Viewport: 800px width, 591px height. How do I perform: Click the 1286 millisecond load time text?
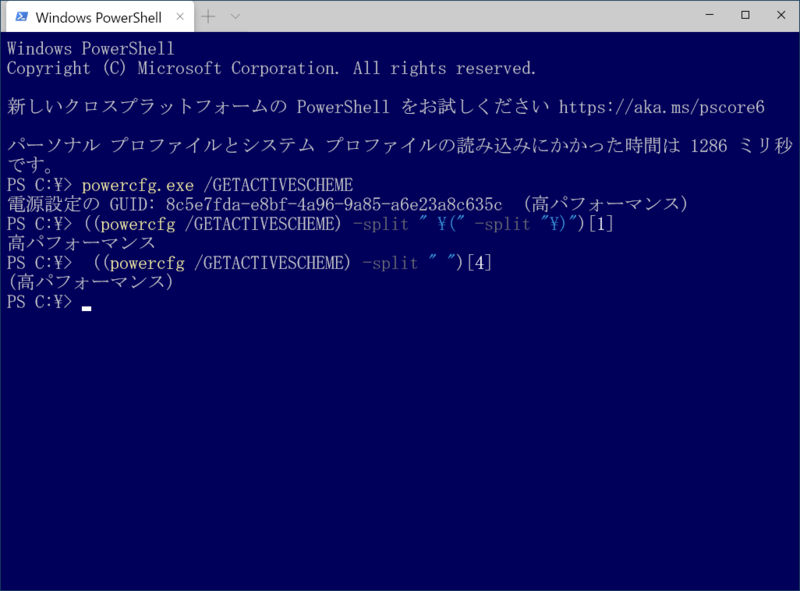click(x=708, y=146)
